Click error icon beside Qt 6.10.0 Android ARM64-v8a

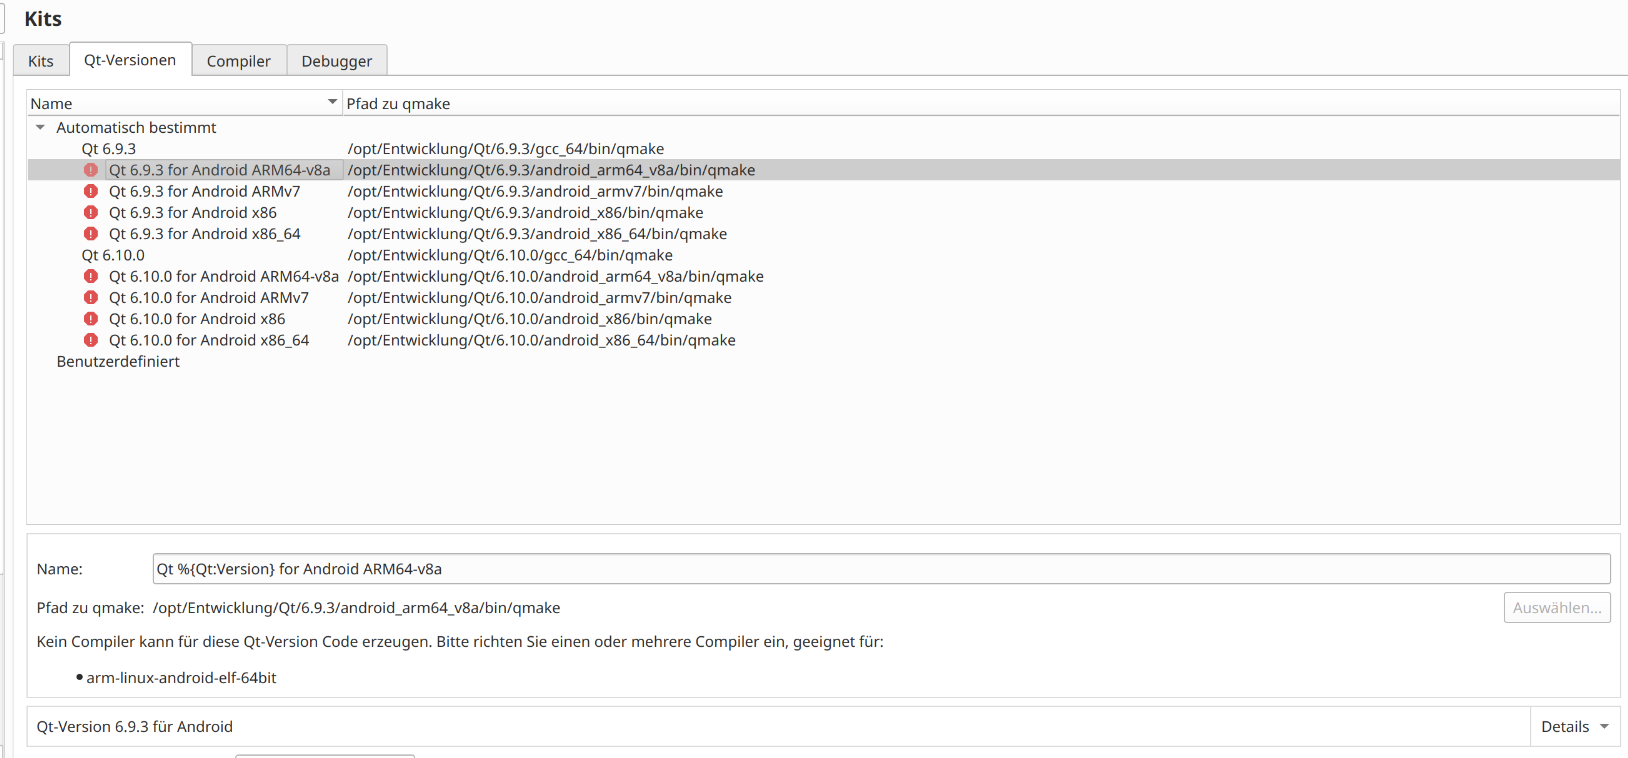coord(91,276)
